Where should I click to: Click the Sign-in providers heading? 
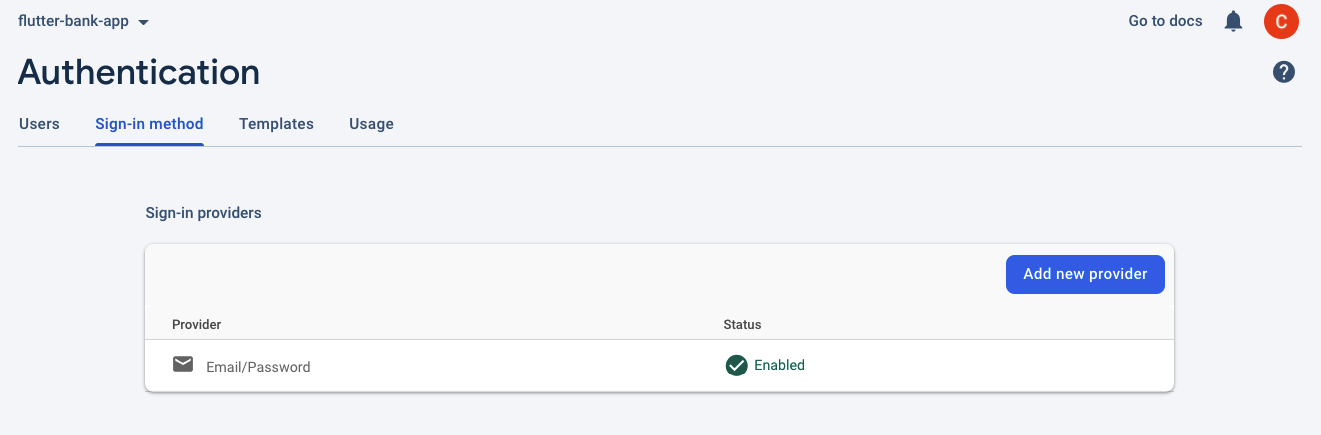tap(203, 213)
